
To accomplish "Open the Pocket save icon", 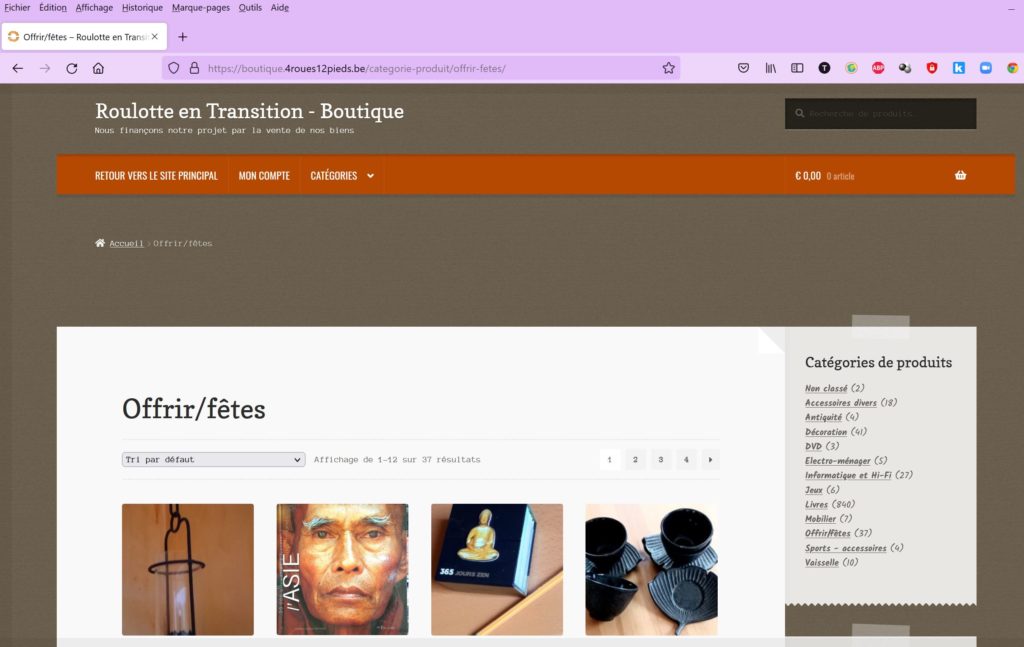I will click(x=743, y=68).
